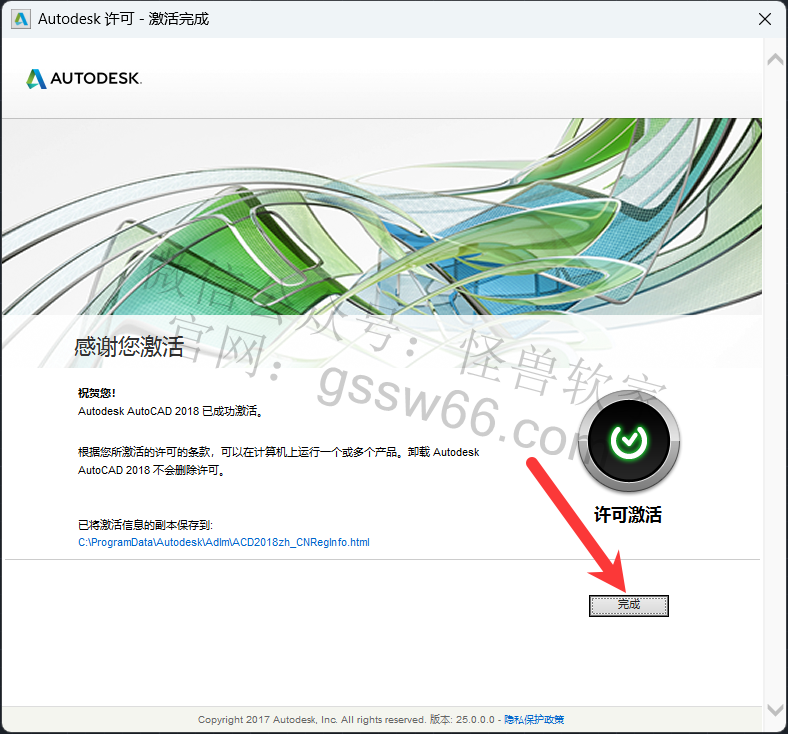788x734 pixels.
Task: Click the 许可激活 label under the icon
Action: [x=628, y=515]
